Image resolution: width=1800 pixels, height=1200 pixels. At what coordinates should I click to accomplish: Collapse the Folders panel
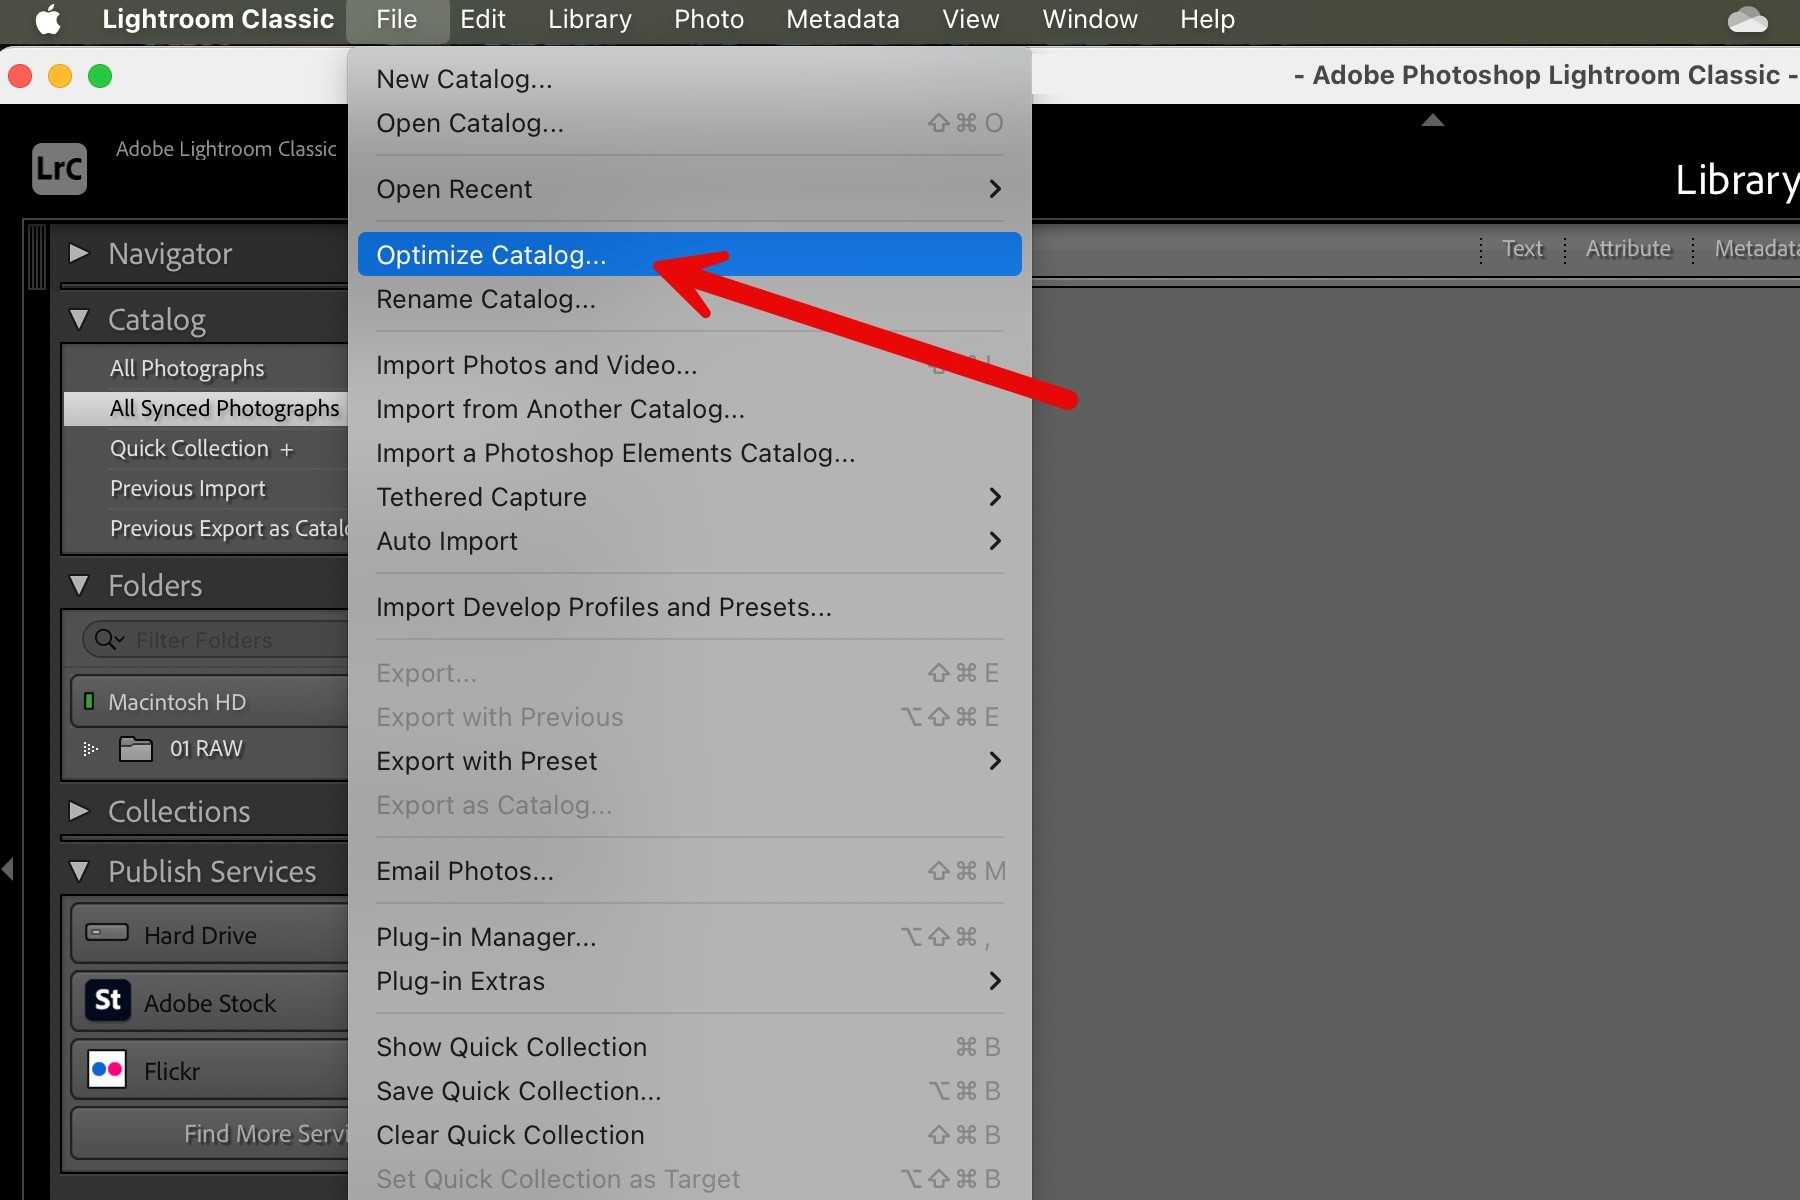(x=79, y=585)
